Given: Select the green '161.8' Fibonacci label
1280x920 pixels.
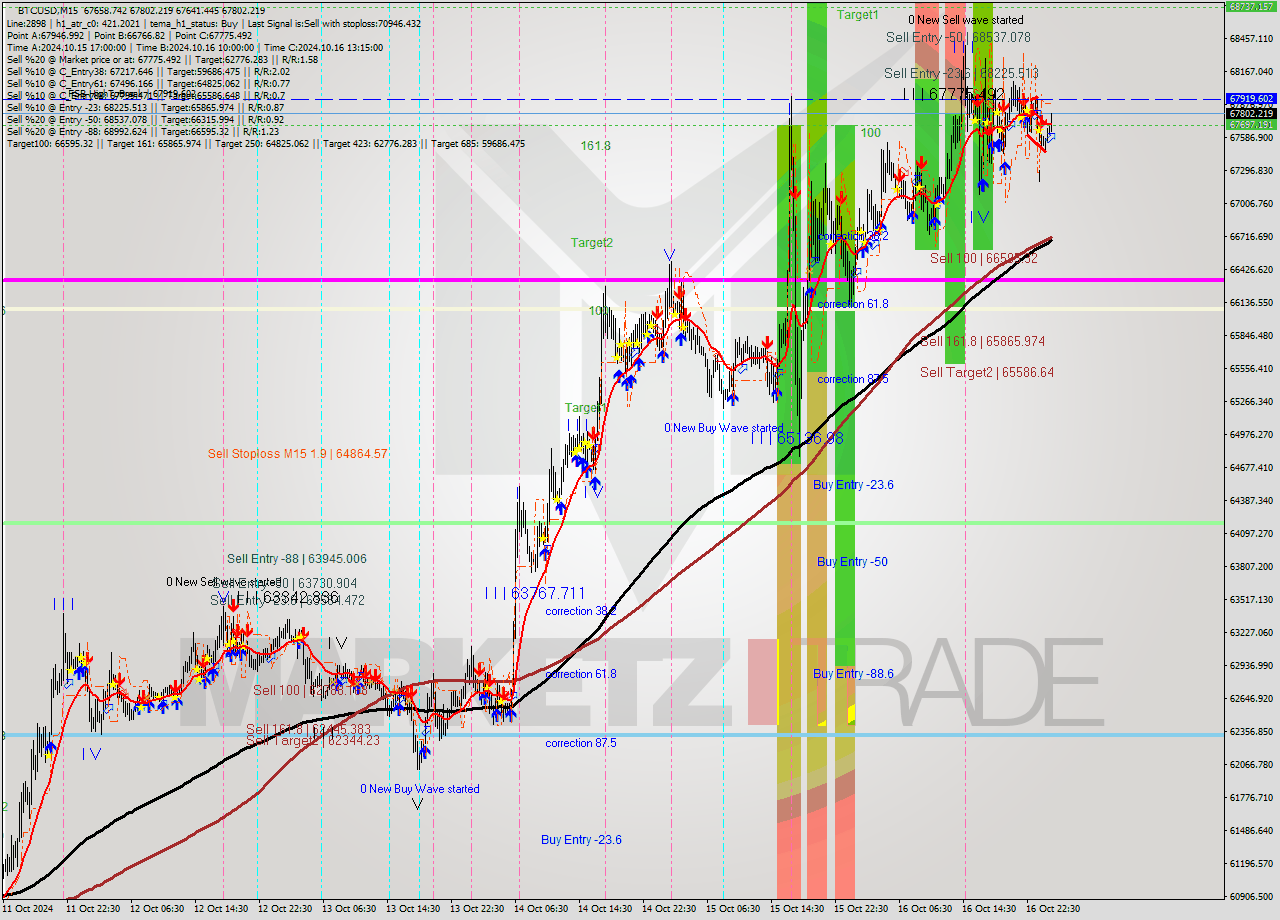Looking at the screenshot, I should point(595,146).
